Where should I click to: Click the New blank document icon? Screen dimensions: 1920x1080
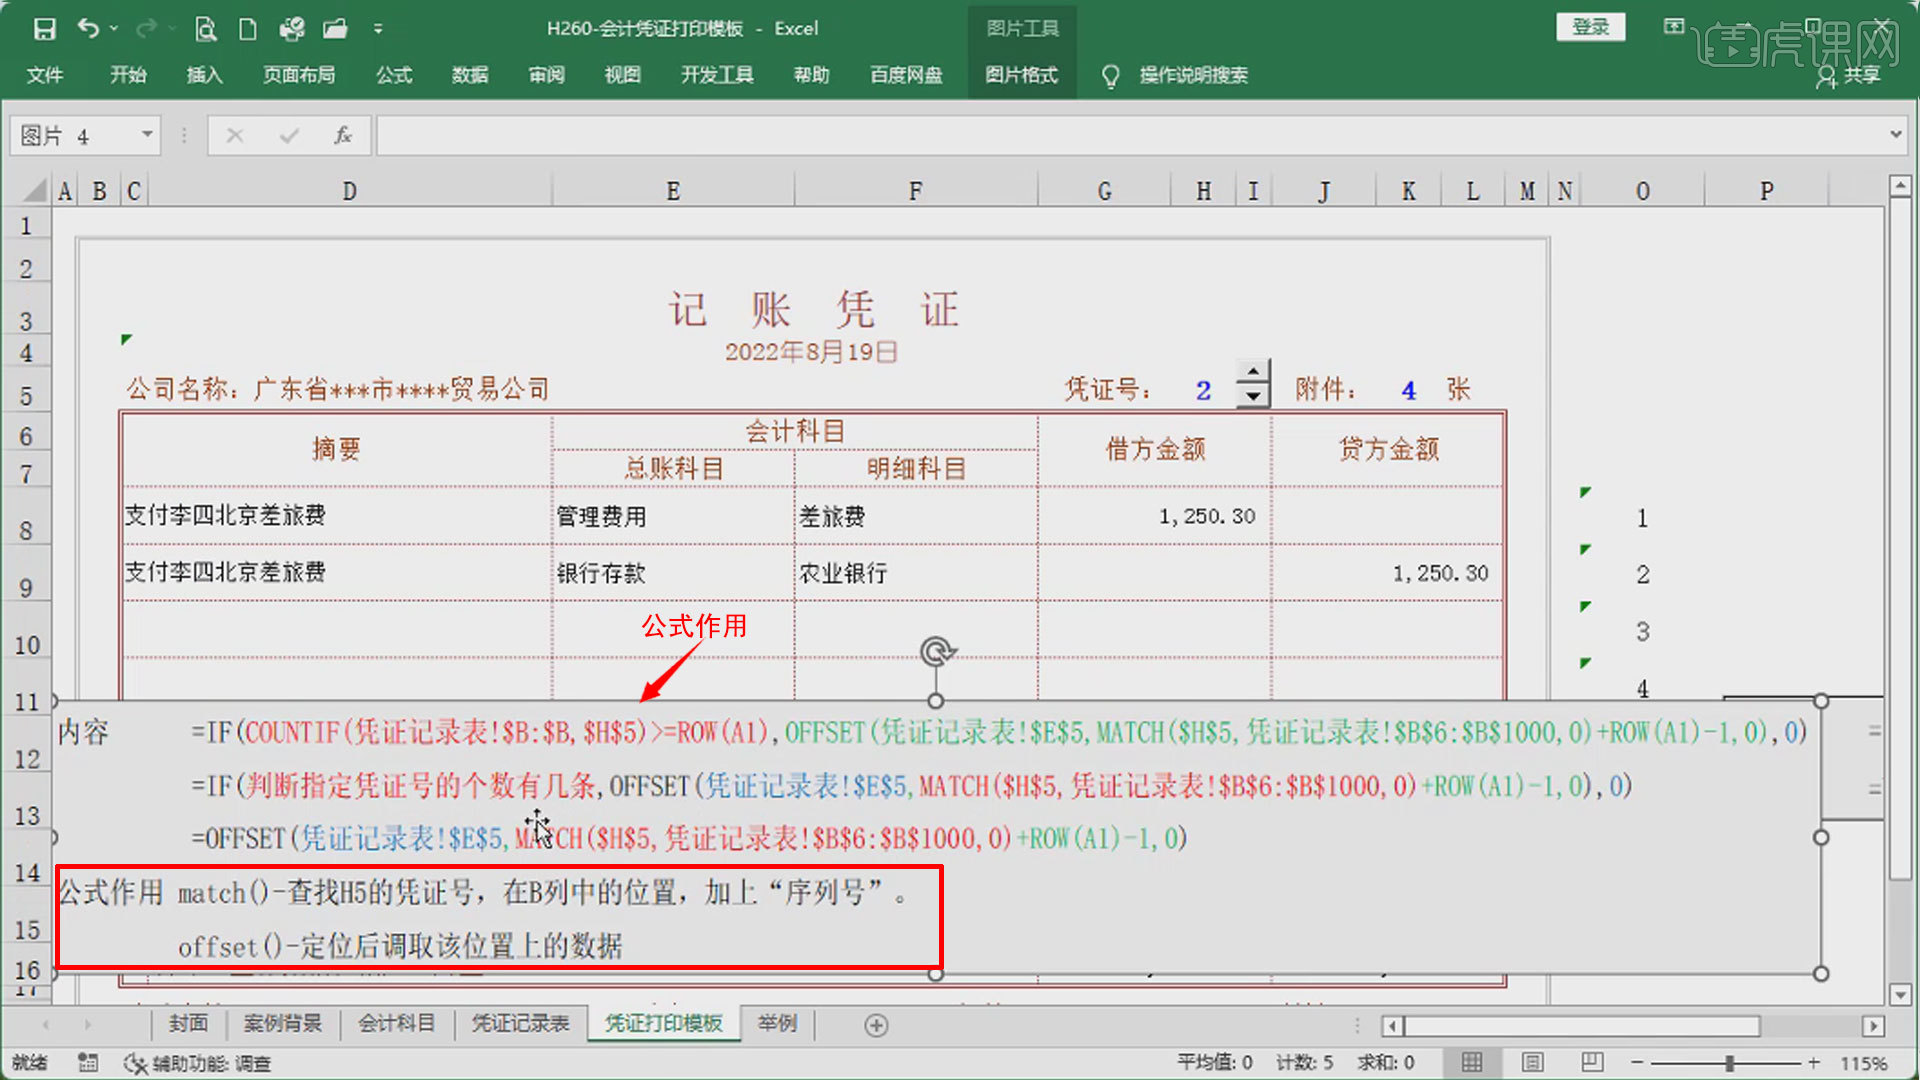(x=248, y=29)
